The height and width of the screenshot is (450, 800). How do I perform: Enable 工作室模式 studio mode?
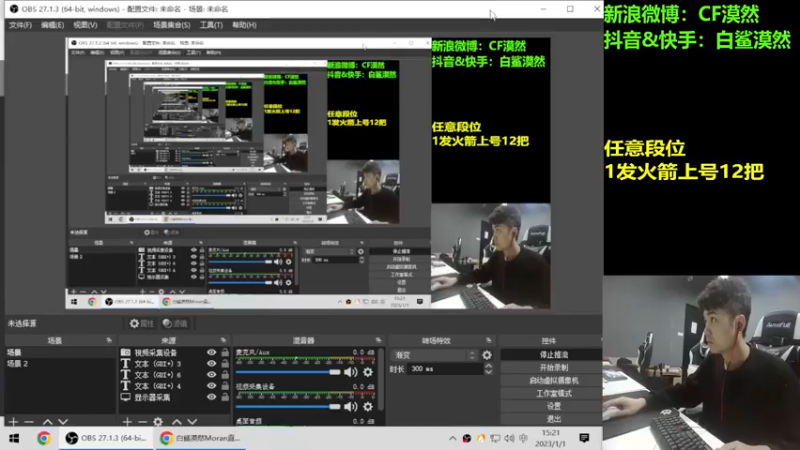[553, 393]
